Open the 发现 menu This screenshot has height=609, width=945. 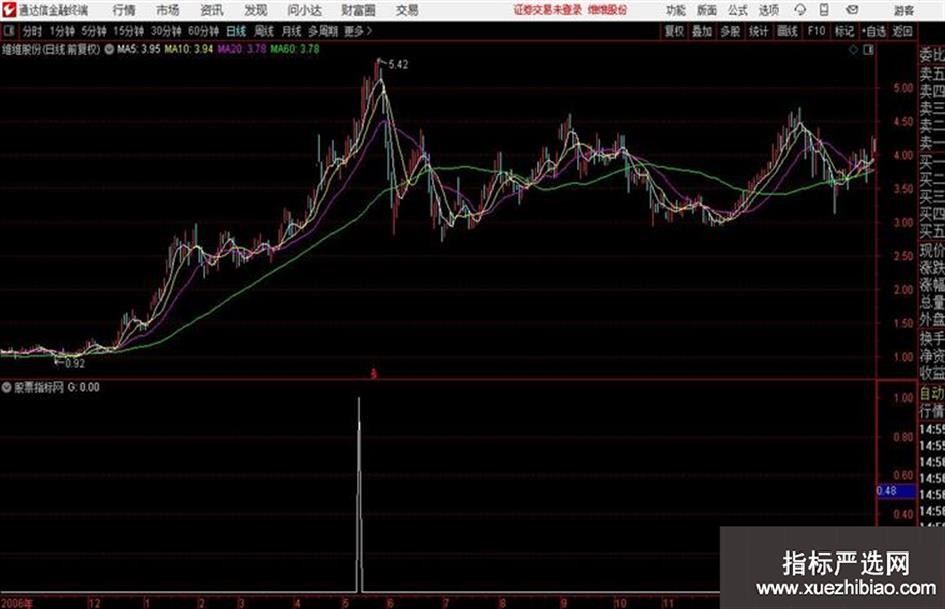(x=256, y=10)
